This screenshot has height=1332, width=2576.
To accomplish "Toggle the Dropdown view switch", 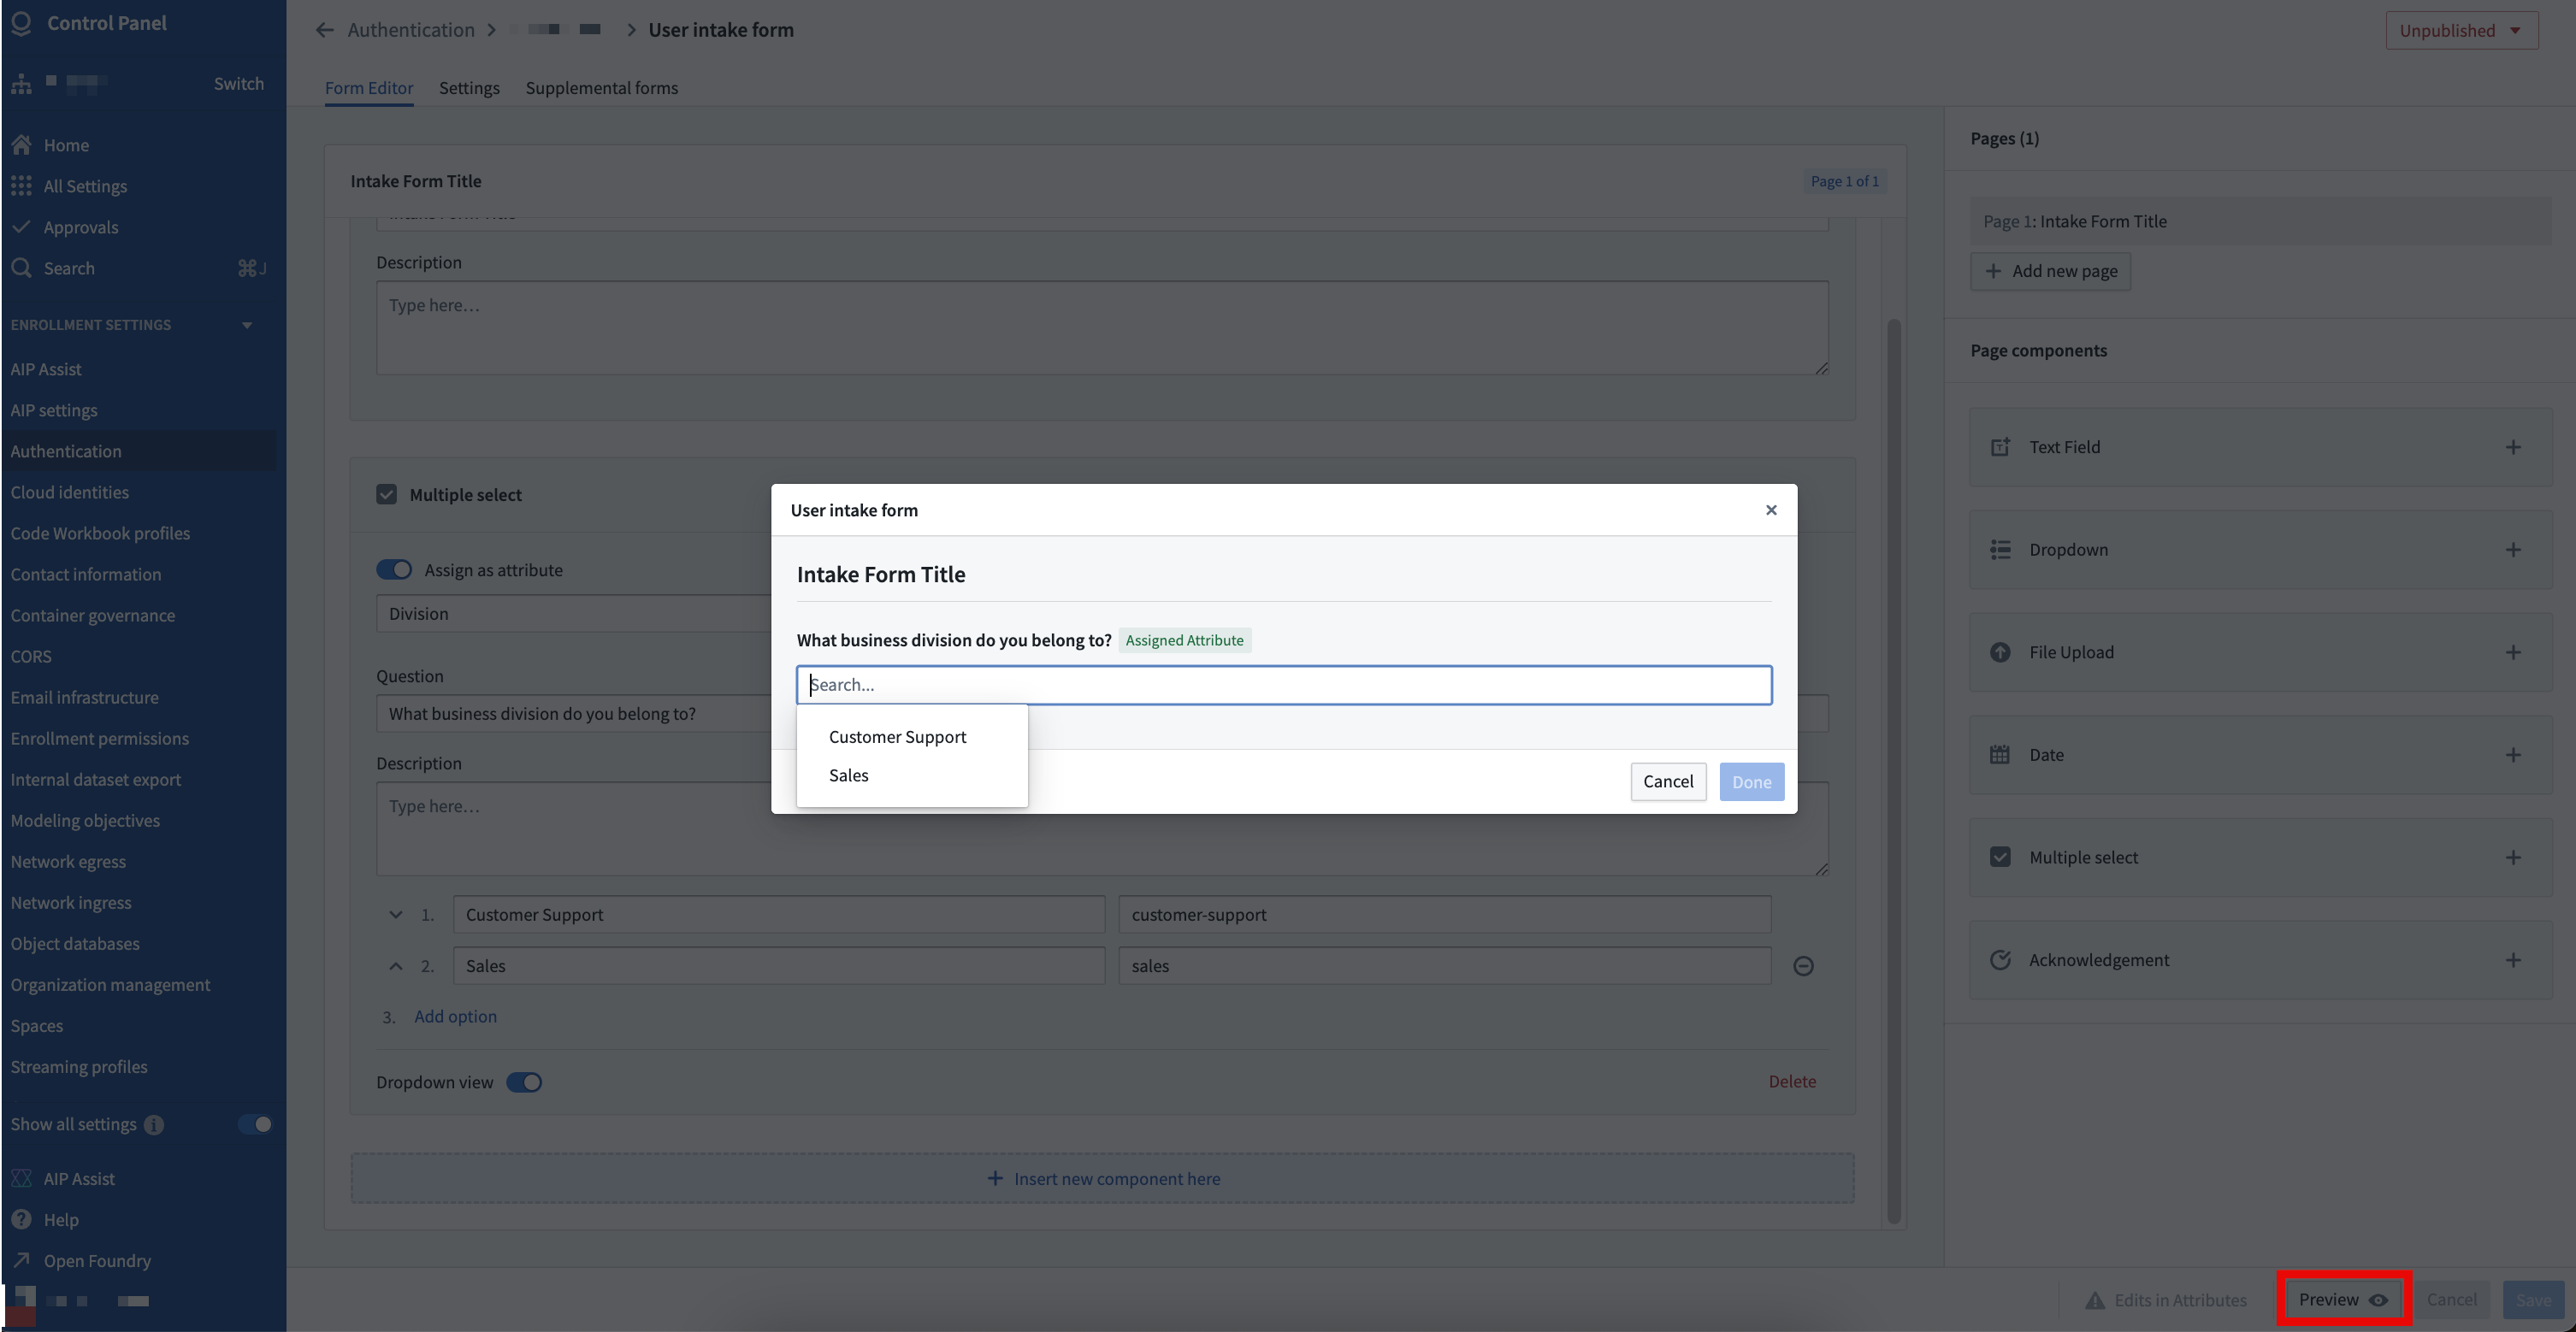I will (525, 1082).
